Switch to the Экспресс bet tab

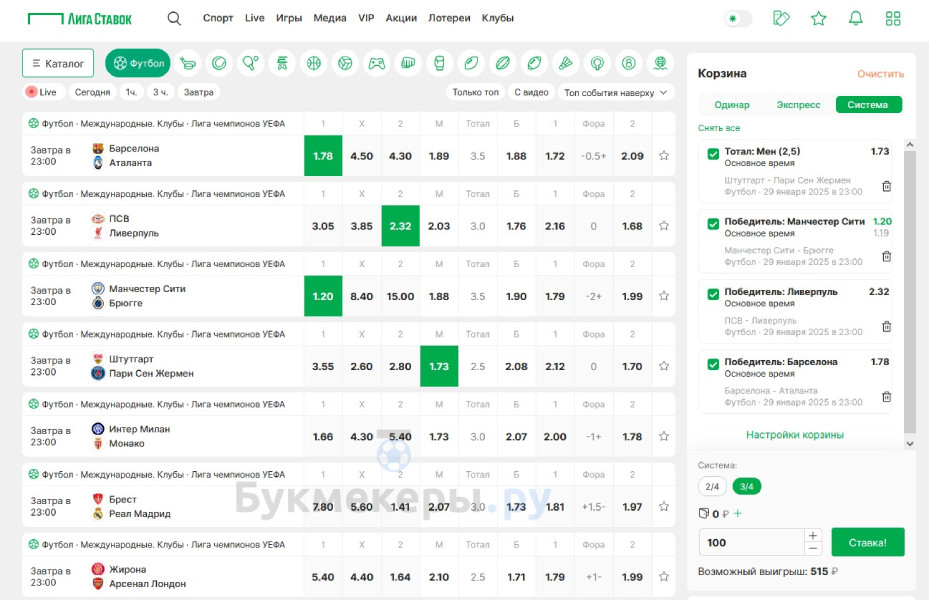798,105
